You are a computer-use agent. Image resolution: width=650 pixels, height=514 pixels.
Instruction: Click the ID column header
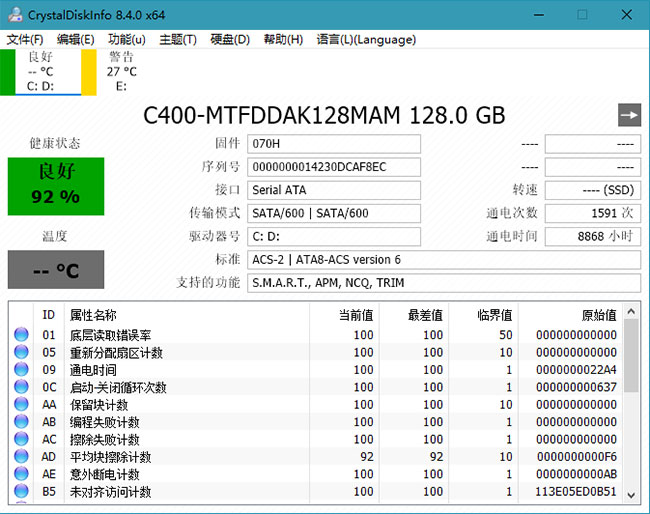click(x=49, y=315)
